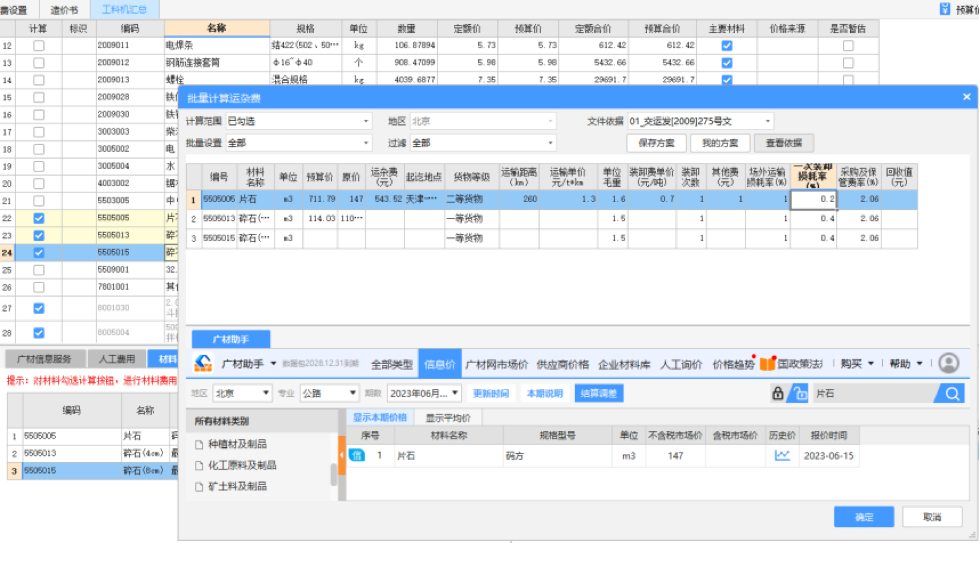Screen dimensions: 980x578
Task: Select the 显示平均价 tab
Action: coord(449,418)
